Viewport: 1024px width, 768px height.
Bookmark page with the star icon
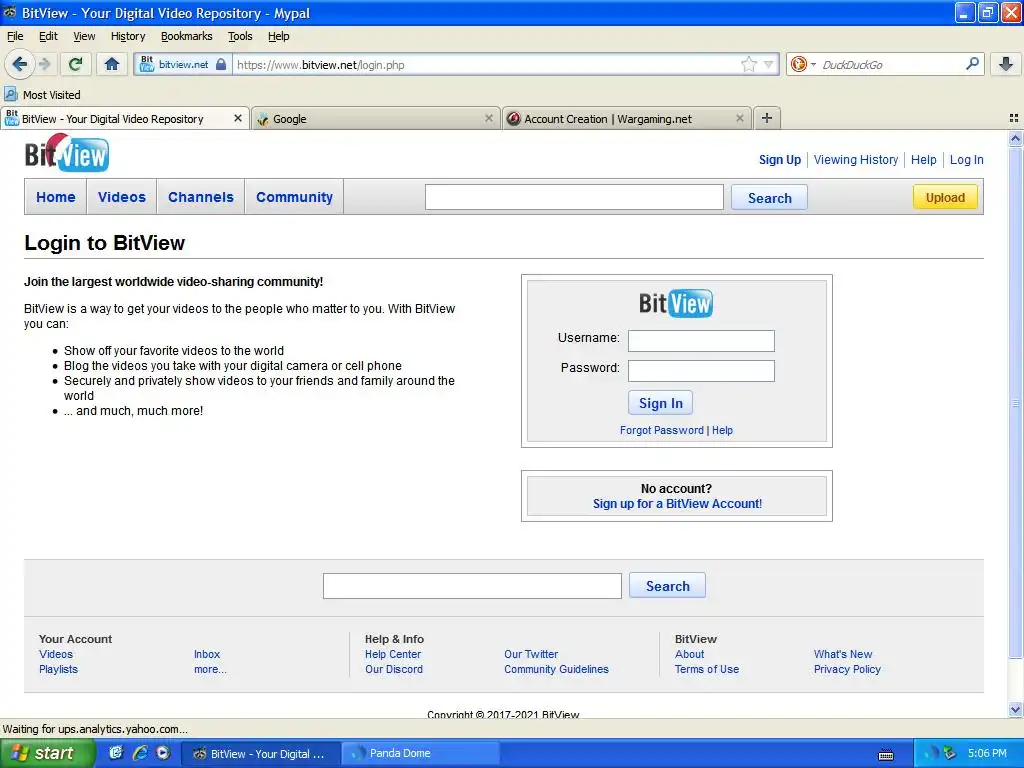click(x=748, y=64)
